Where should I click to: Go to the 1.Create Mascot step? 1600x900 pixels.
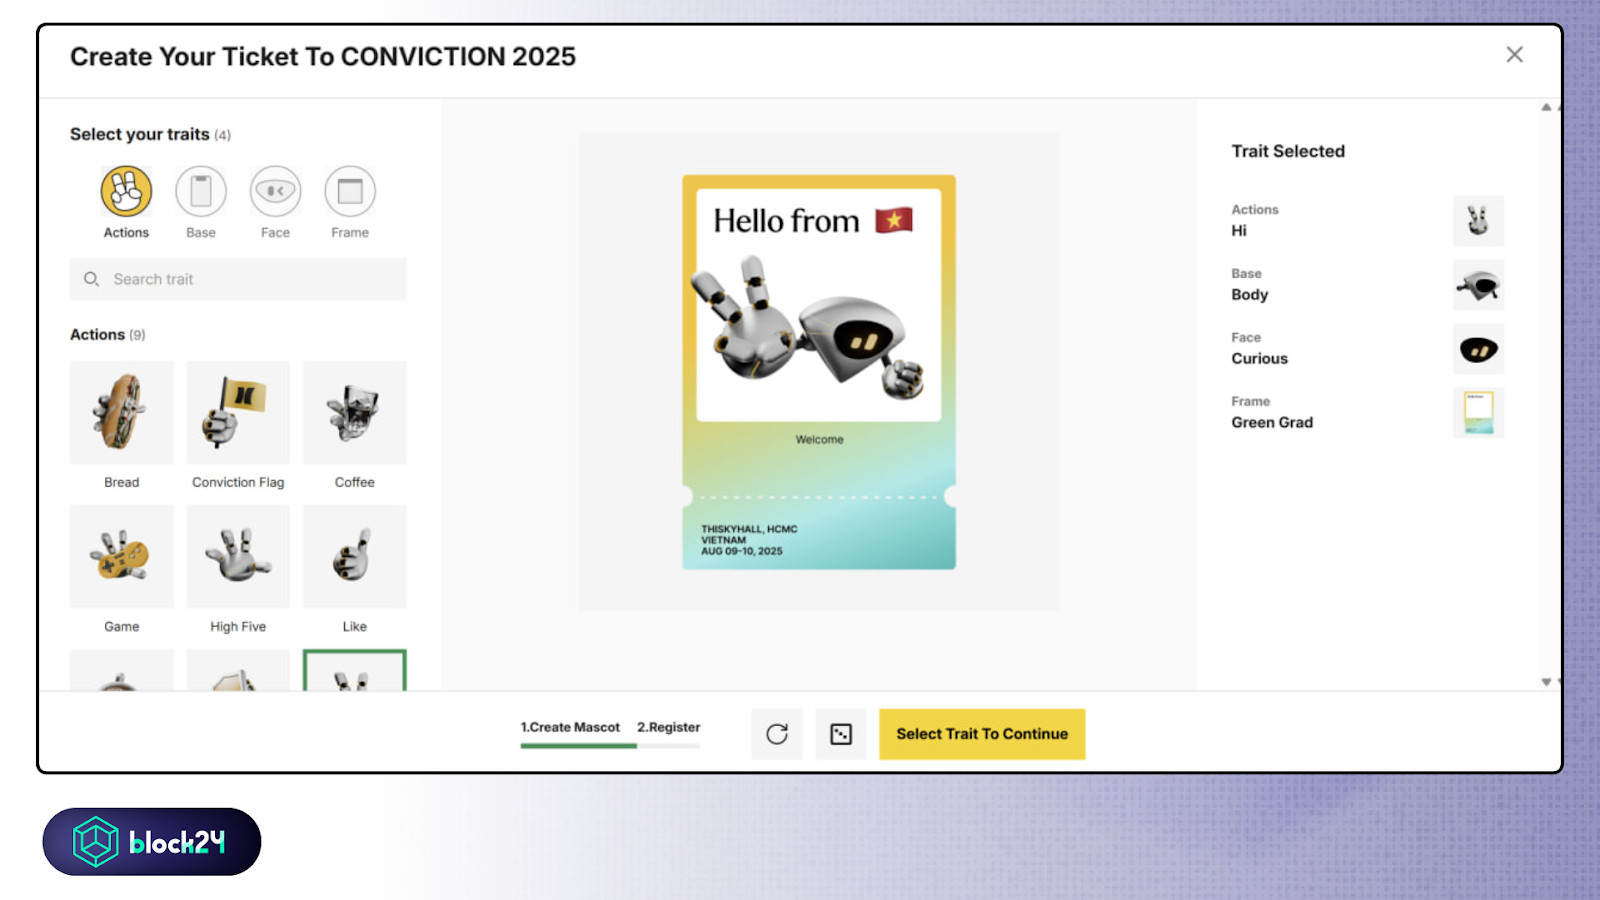[x=570, y=727]
